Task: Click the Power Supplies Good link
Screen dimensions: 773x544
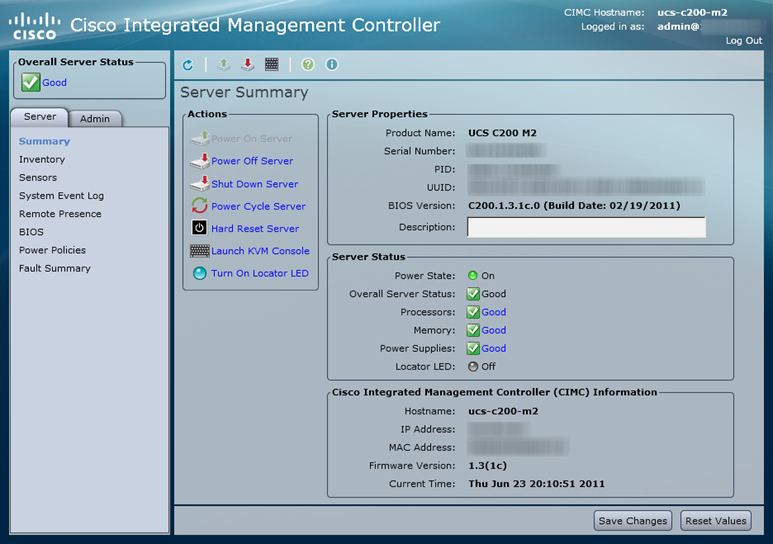Action: pyautogui.click(x=493, y=348)
